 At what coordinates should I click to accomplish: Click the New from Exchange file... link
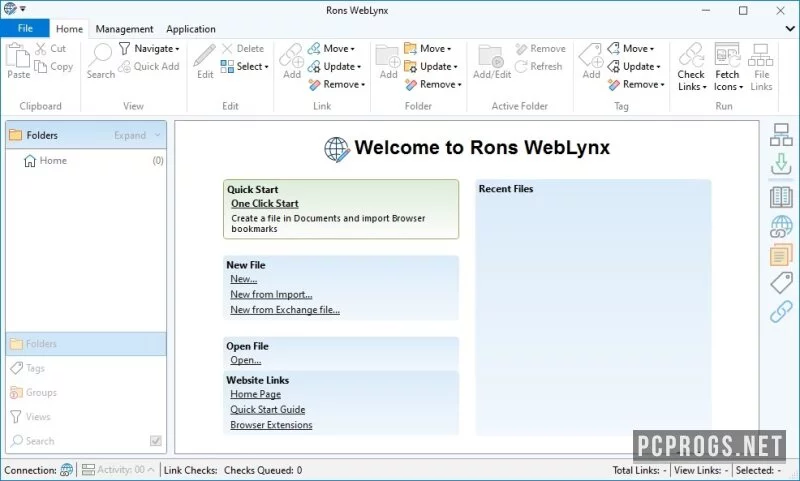tap(285, 310)
